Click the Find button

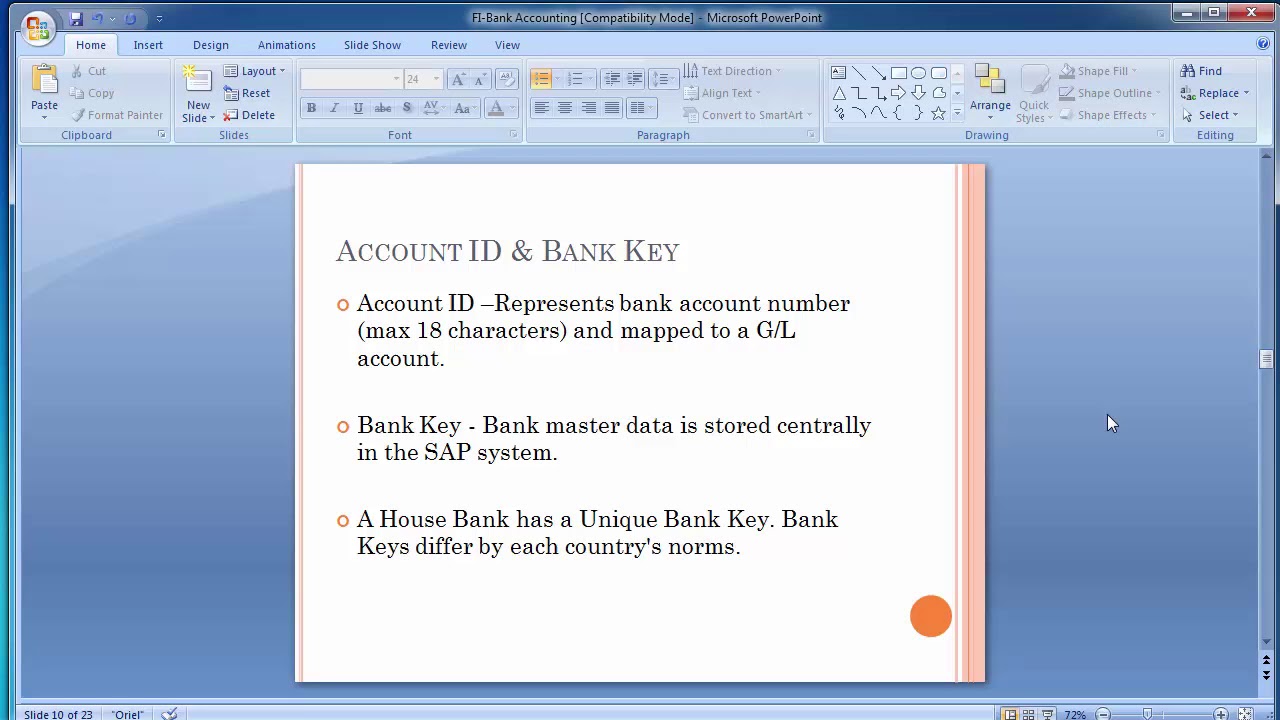click(1201, 71)
